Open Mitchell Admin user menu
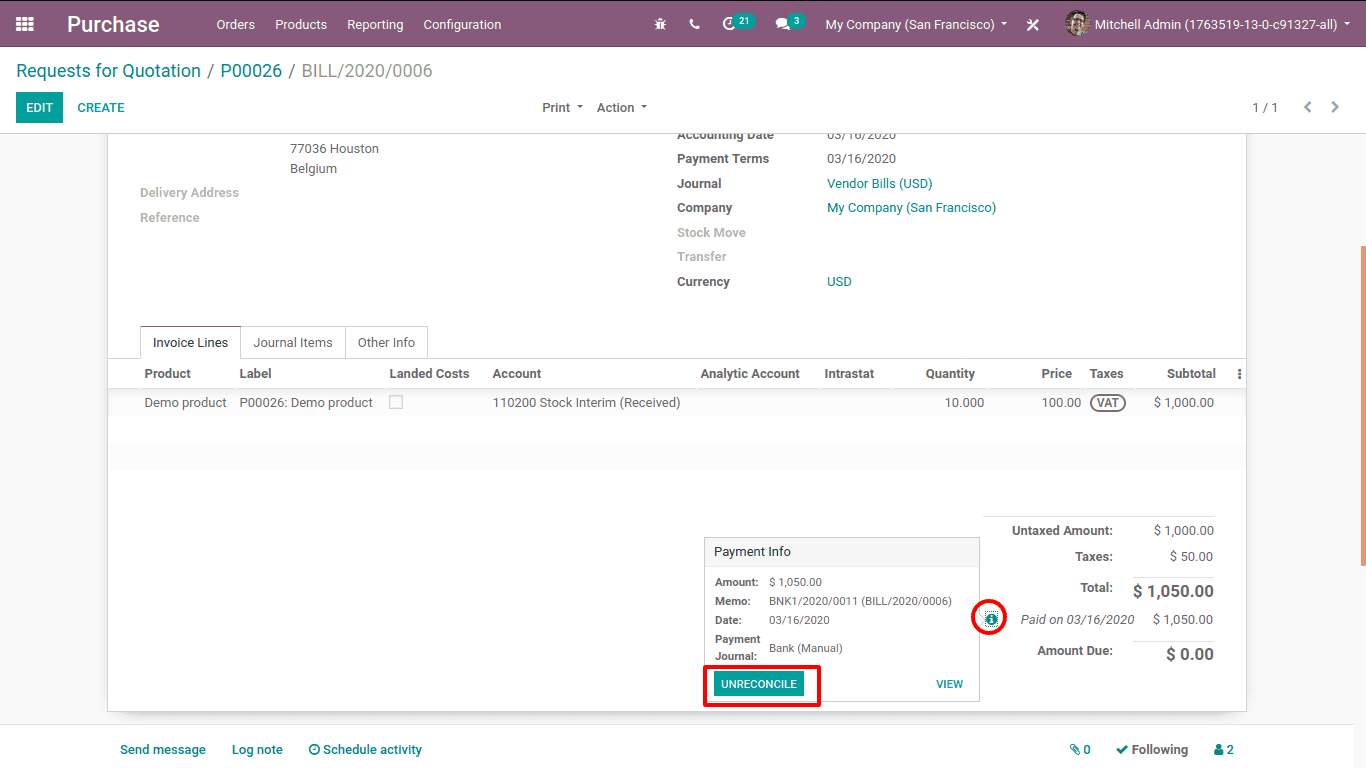This screenshot has height=768, width=1366. 1207,24
